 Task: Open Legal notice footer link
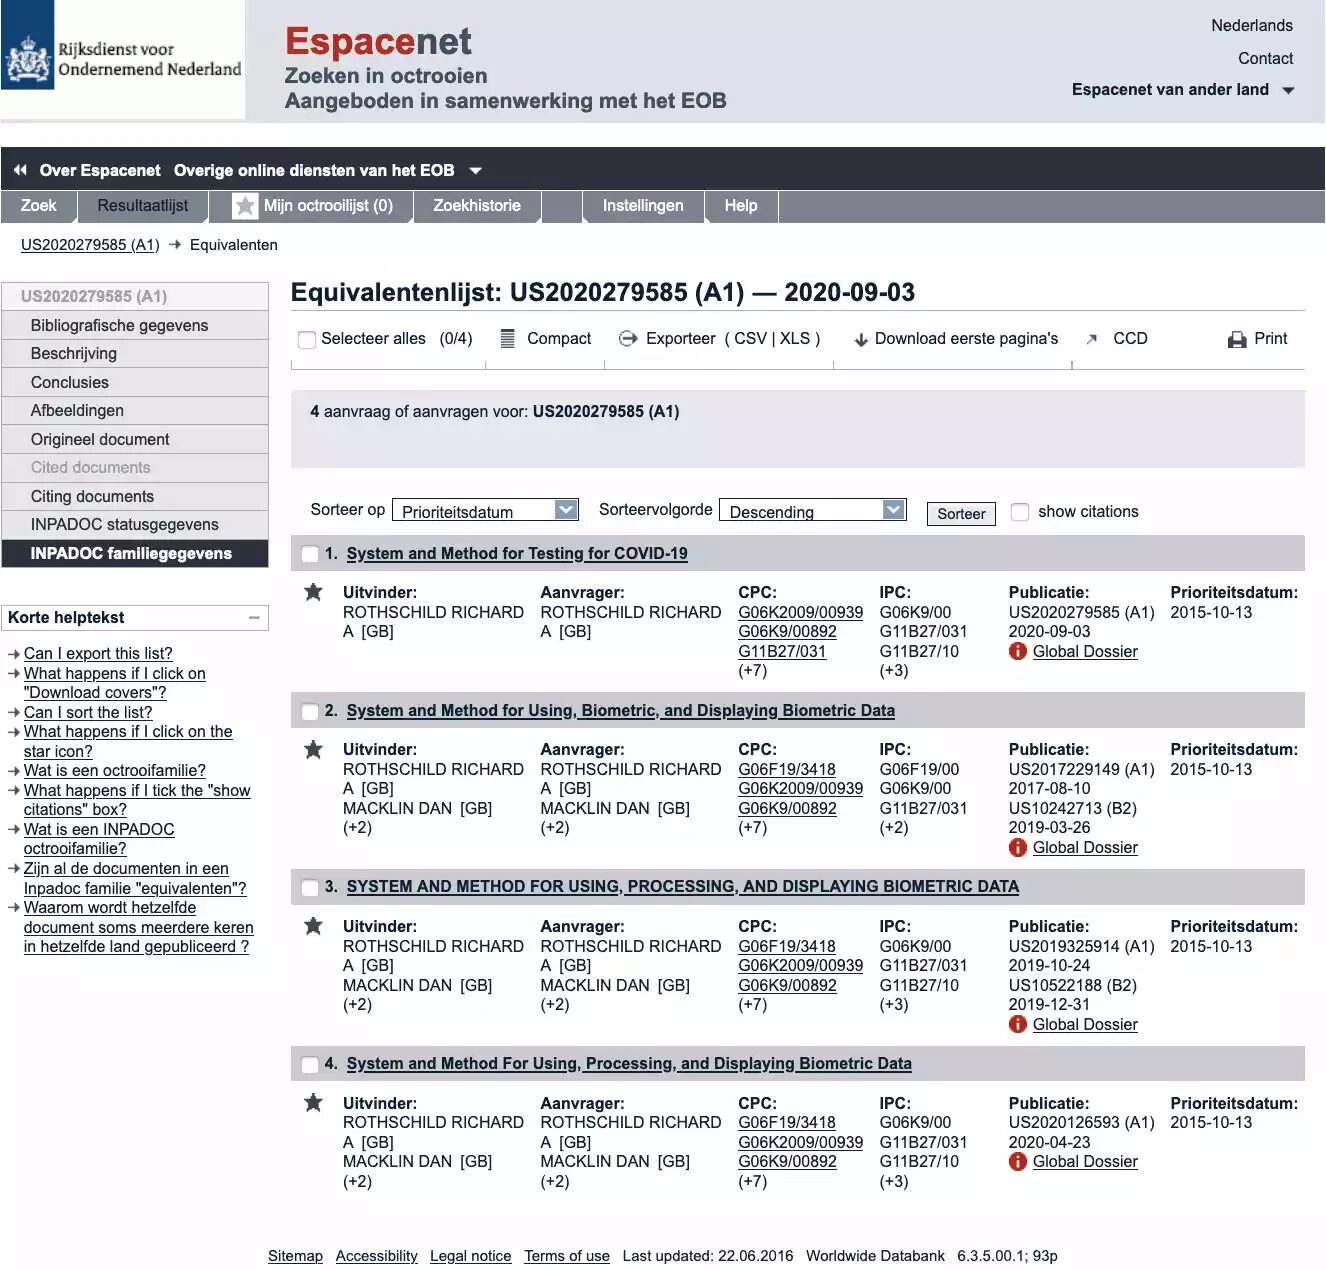pos(470,1256)
